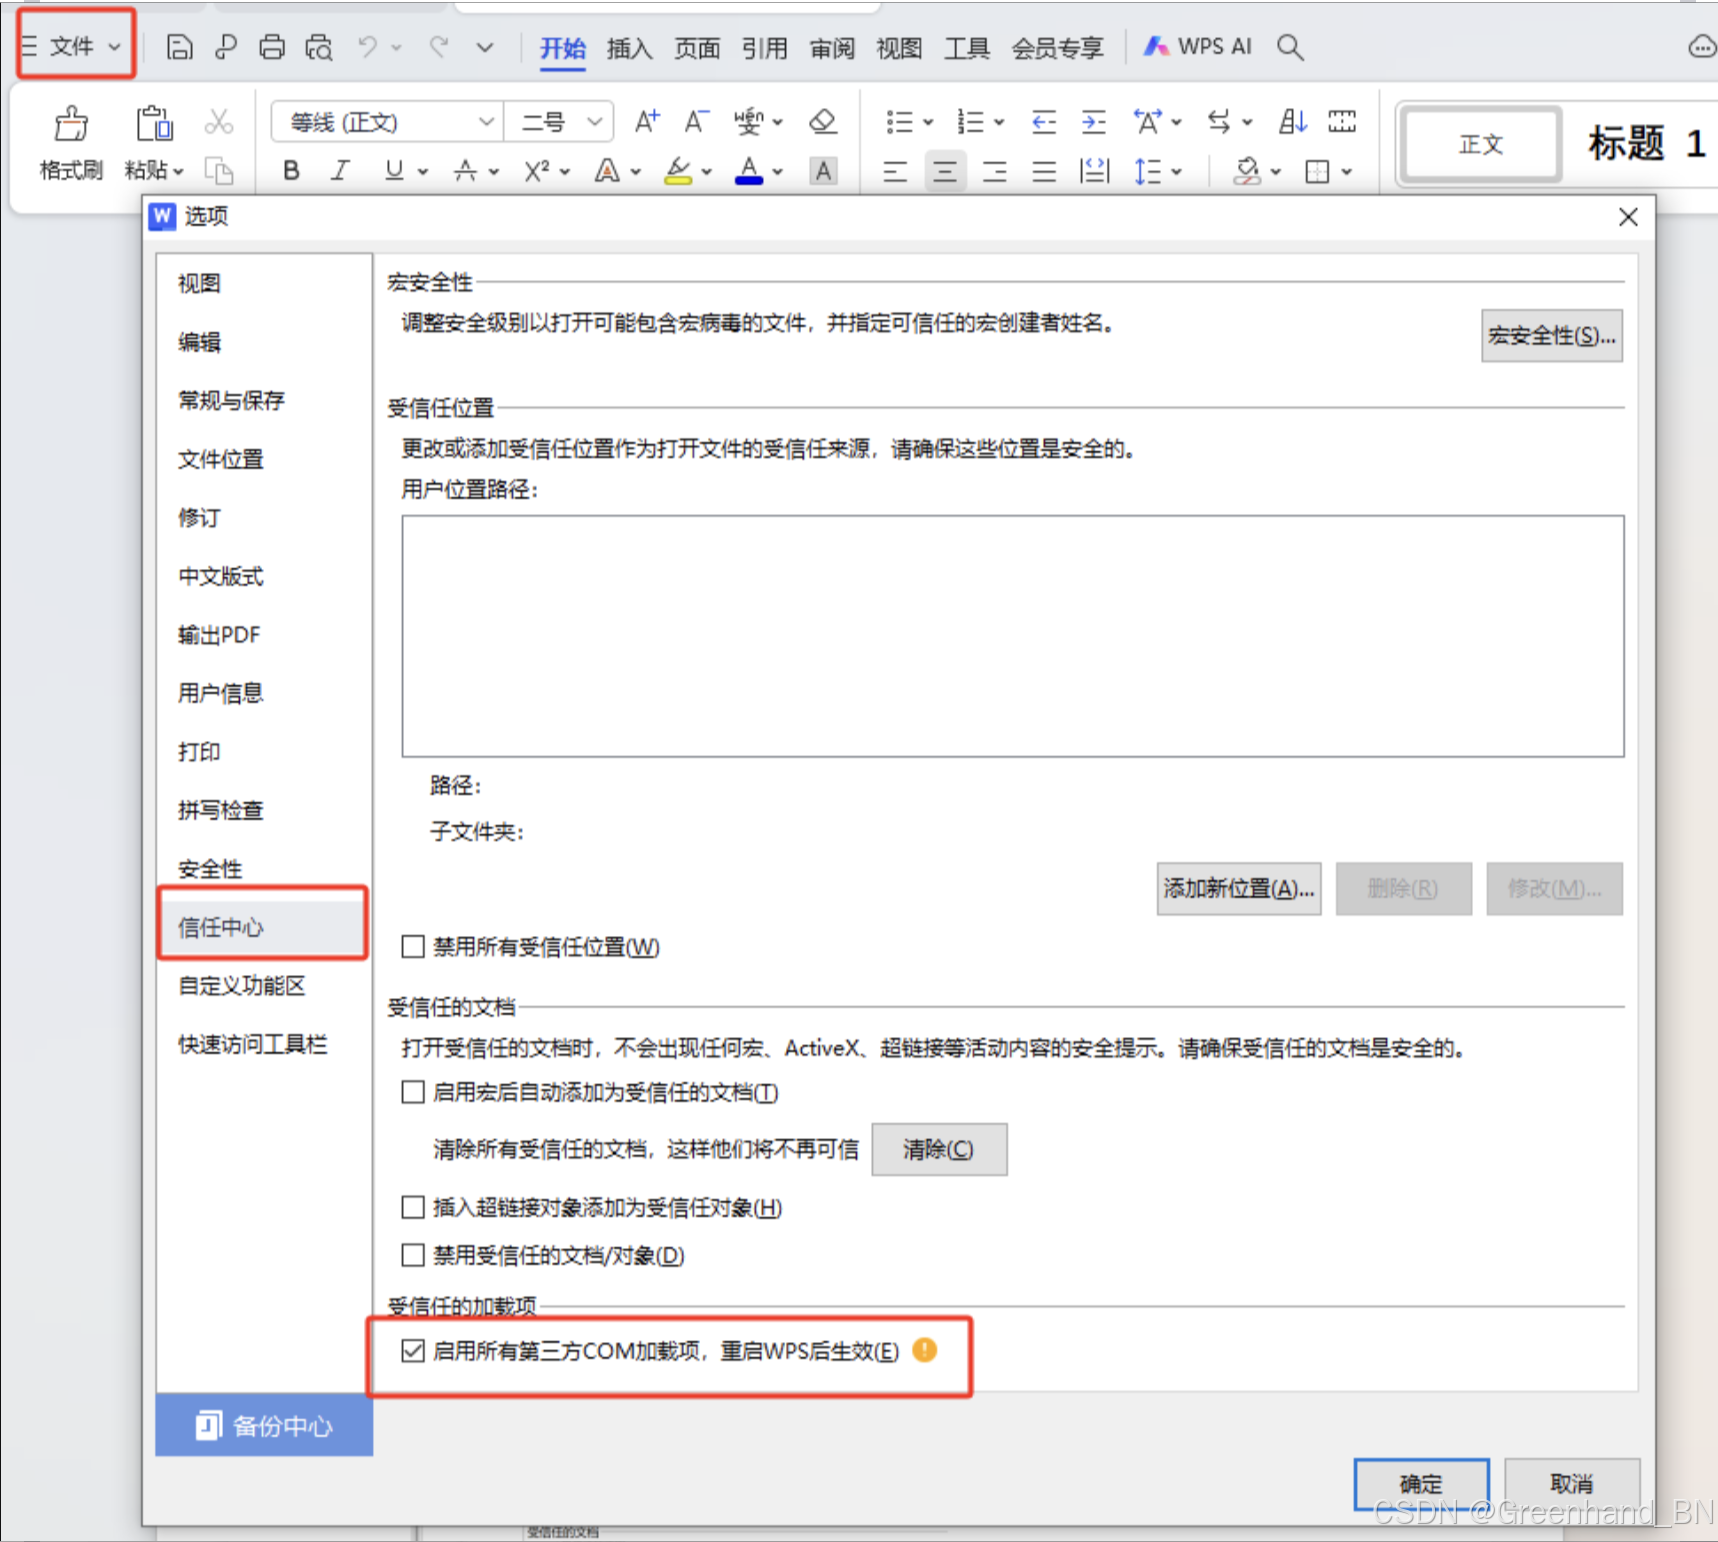Switch to the 插入 ribbon tab
Screen dimensions: 1718x1542
click(x=629, y=48)
